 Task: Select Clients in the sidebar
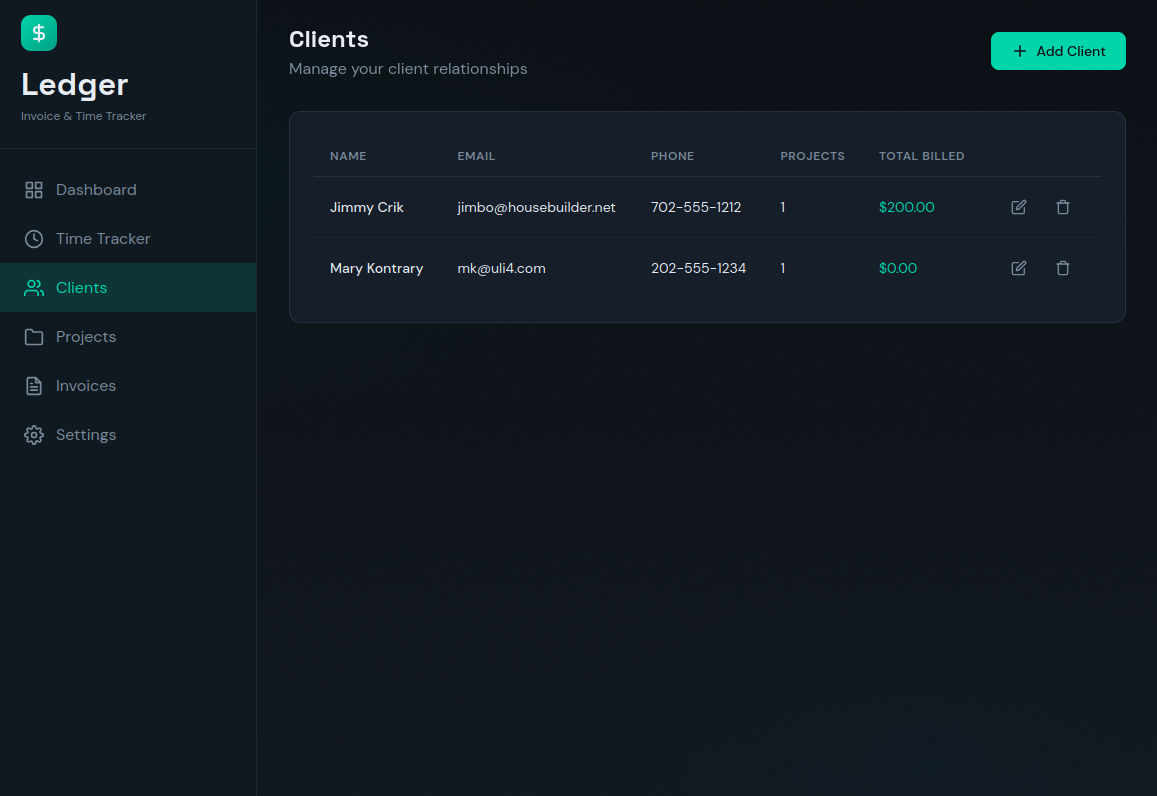pos(128,288)
